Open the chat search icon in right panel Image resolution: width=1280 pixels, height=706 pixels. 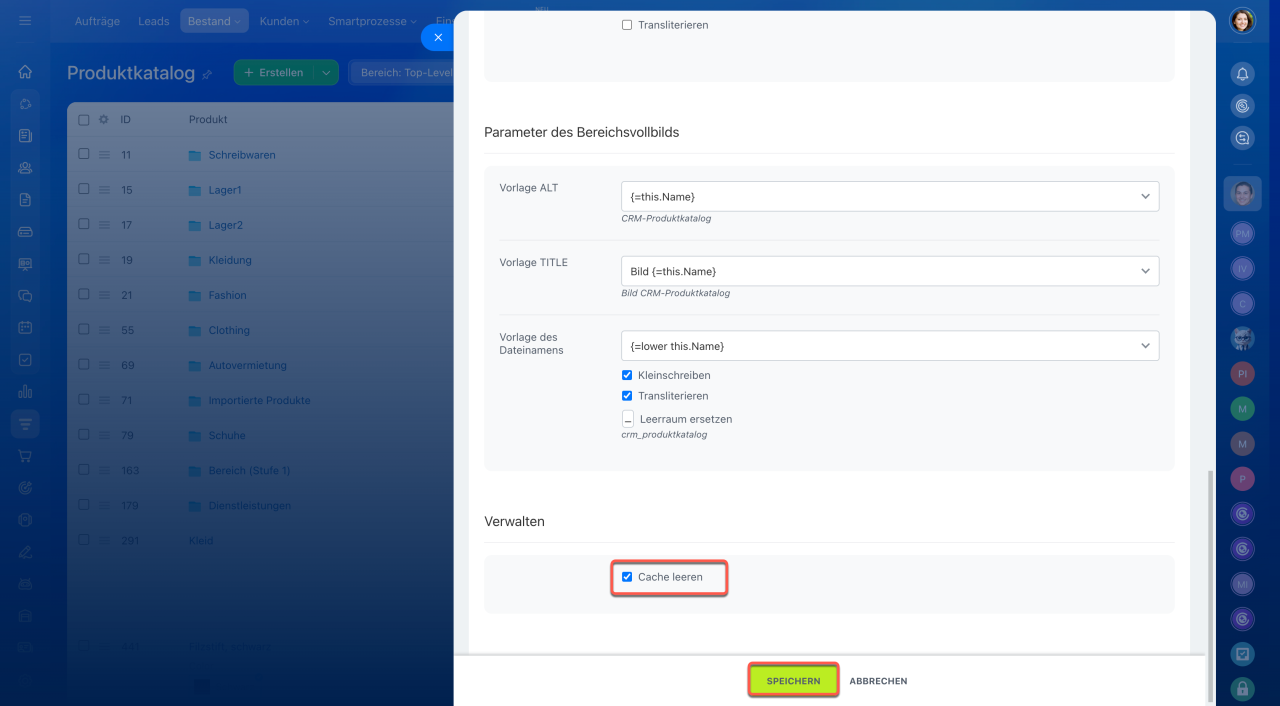(x=1242, y=139)
